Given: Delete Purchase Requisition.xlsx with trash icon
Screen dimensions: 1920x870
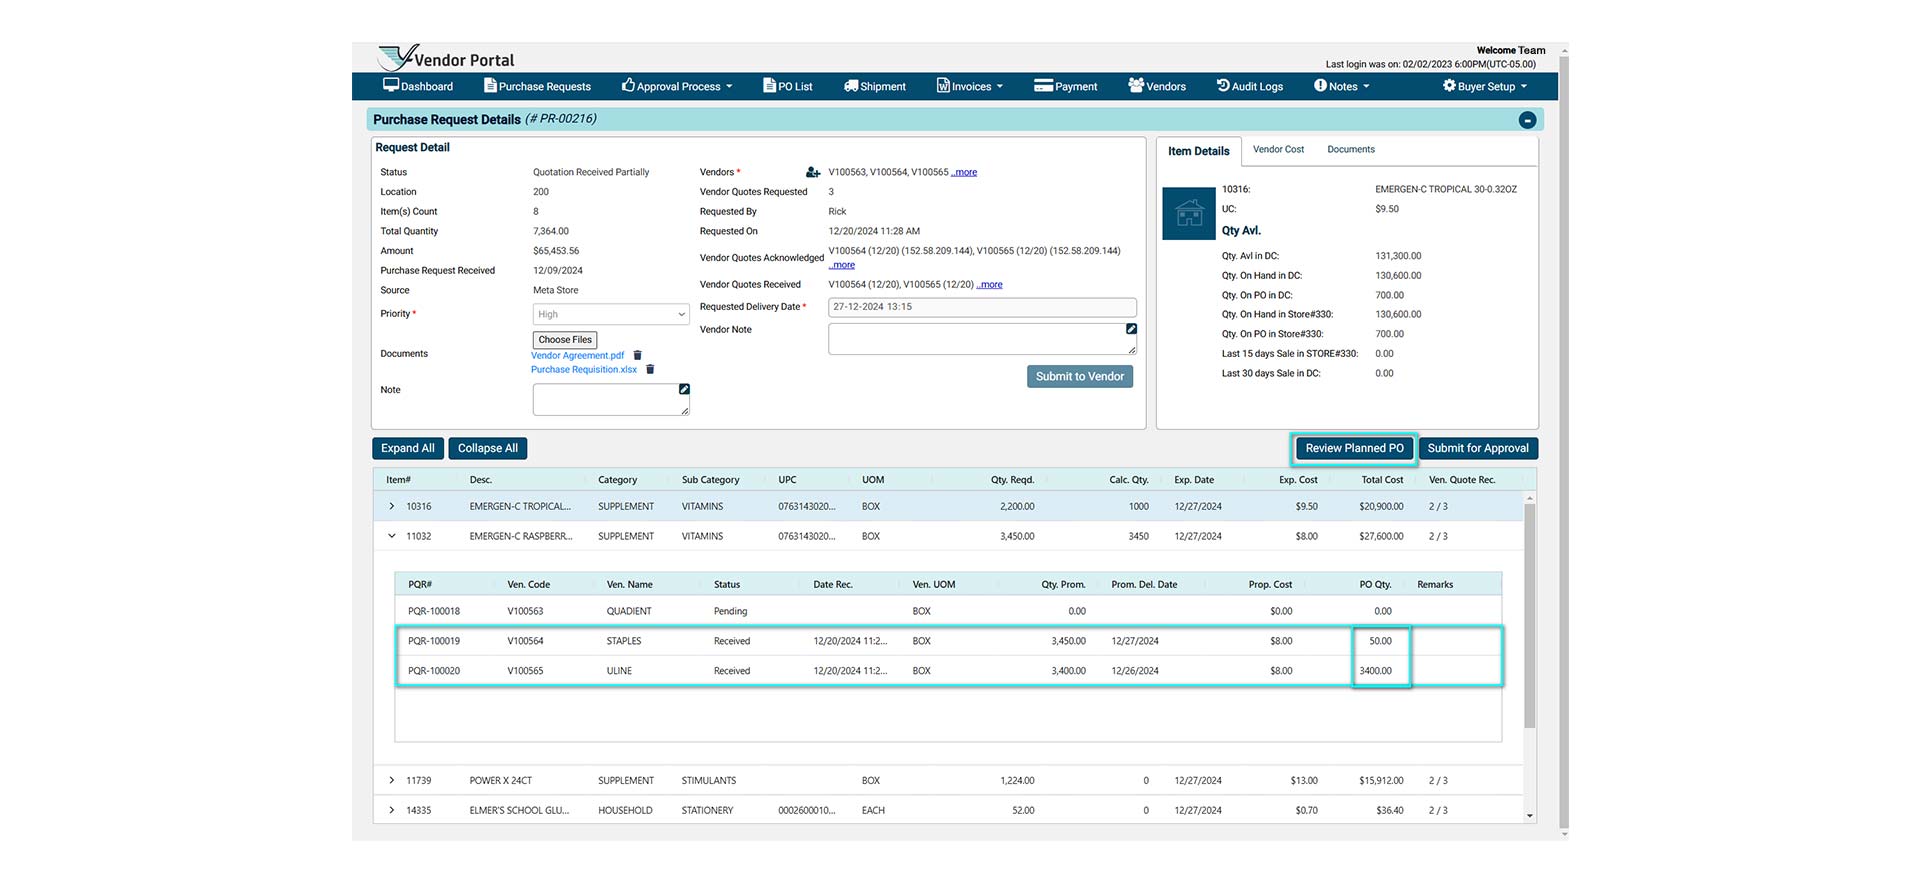Looking at the screenshot, I should (650, 369).
